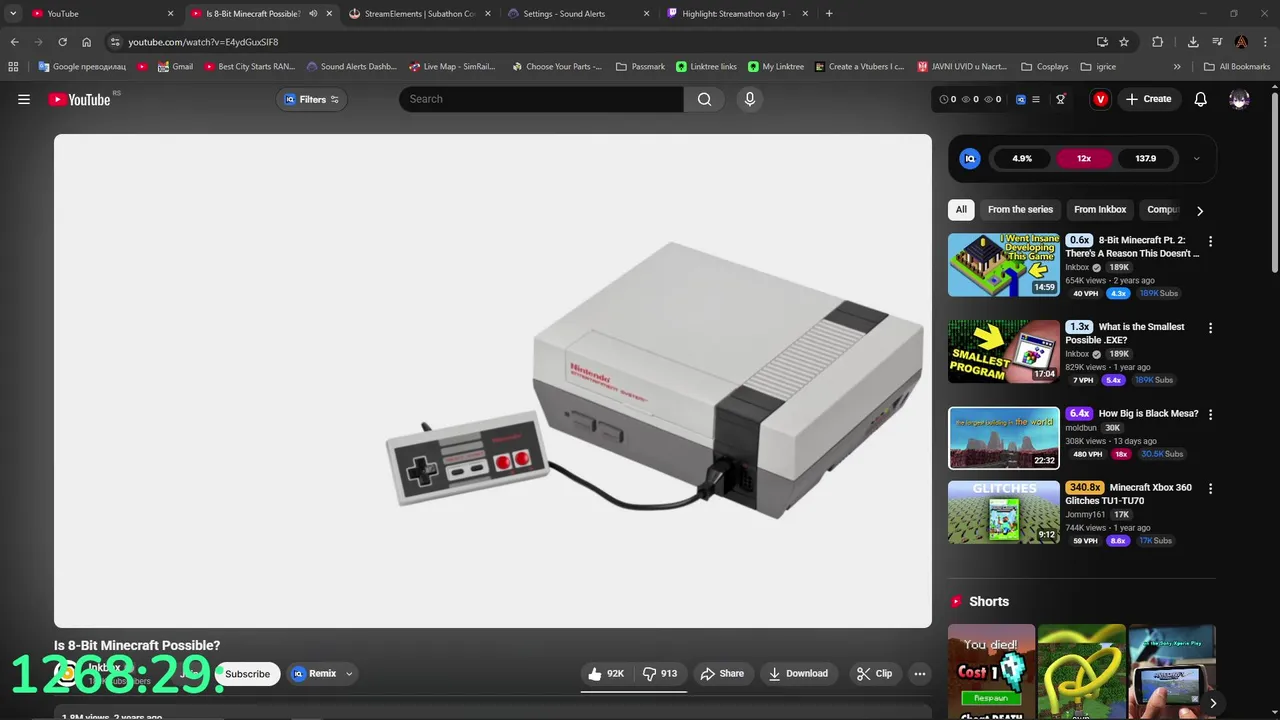This screenshot has height=720, width=1280.
Task: Open the vidIQ list menu icon
Action: tap(1036, 99)
